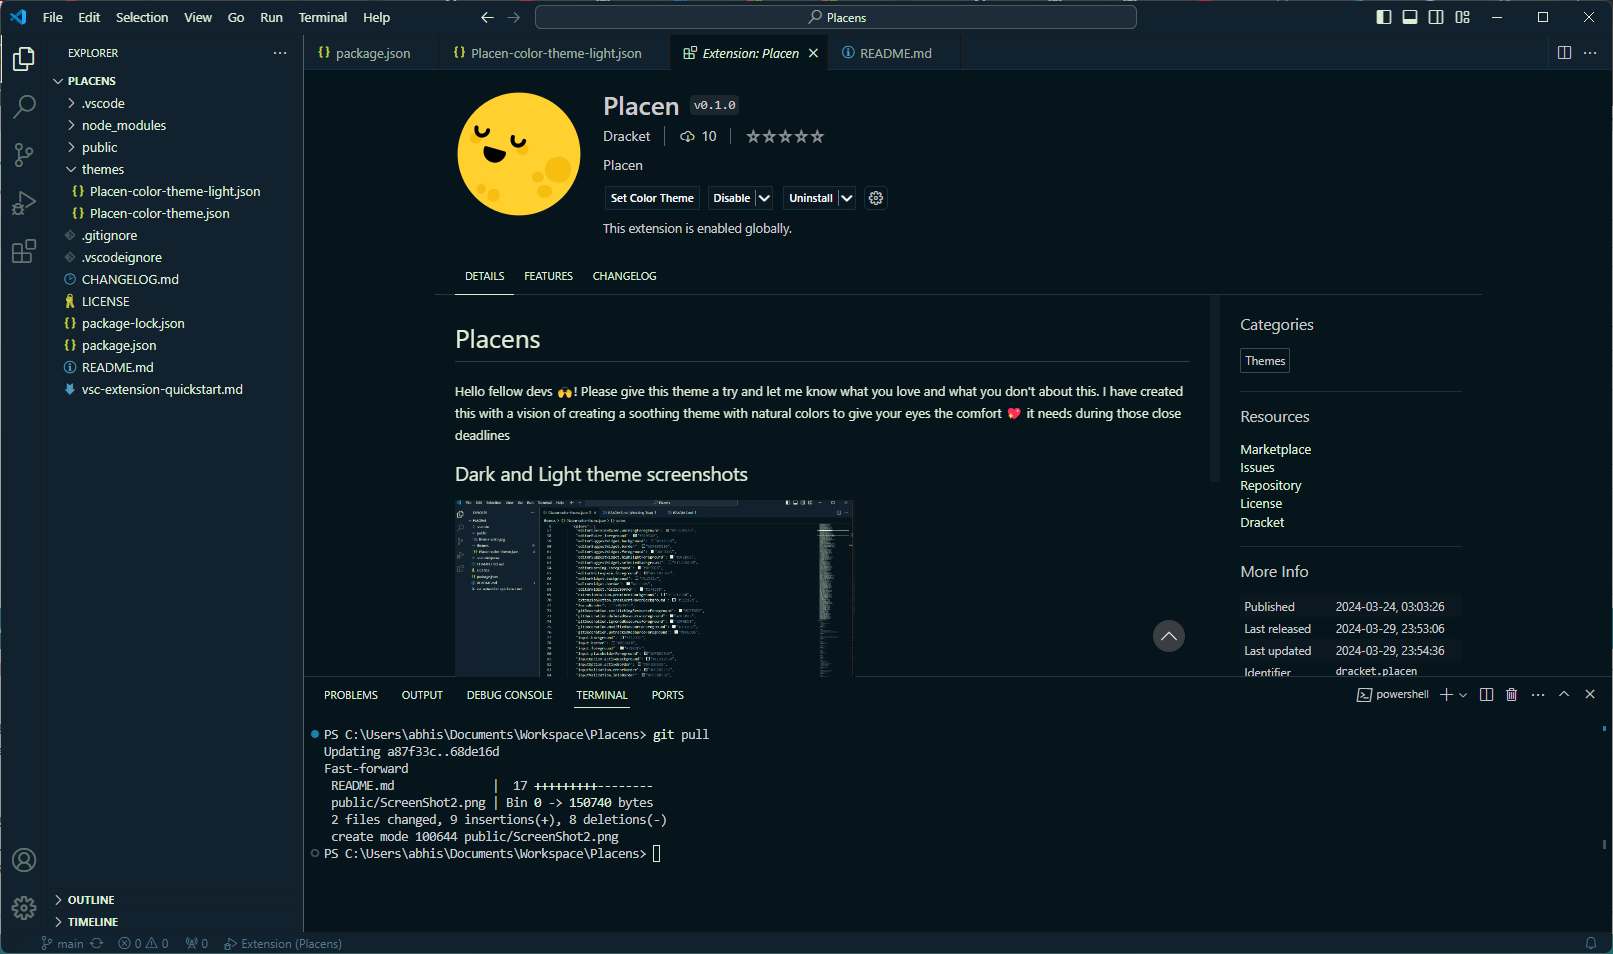Toggle primary side bar layout icon
Screen dimensions: 1613x954
(x=1384, y=17)
